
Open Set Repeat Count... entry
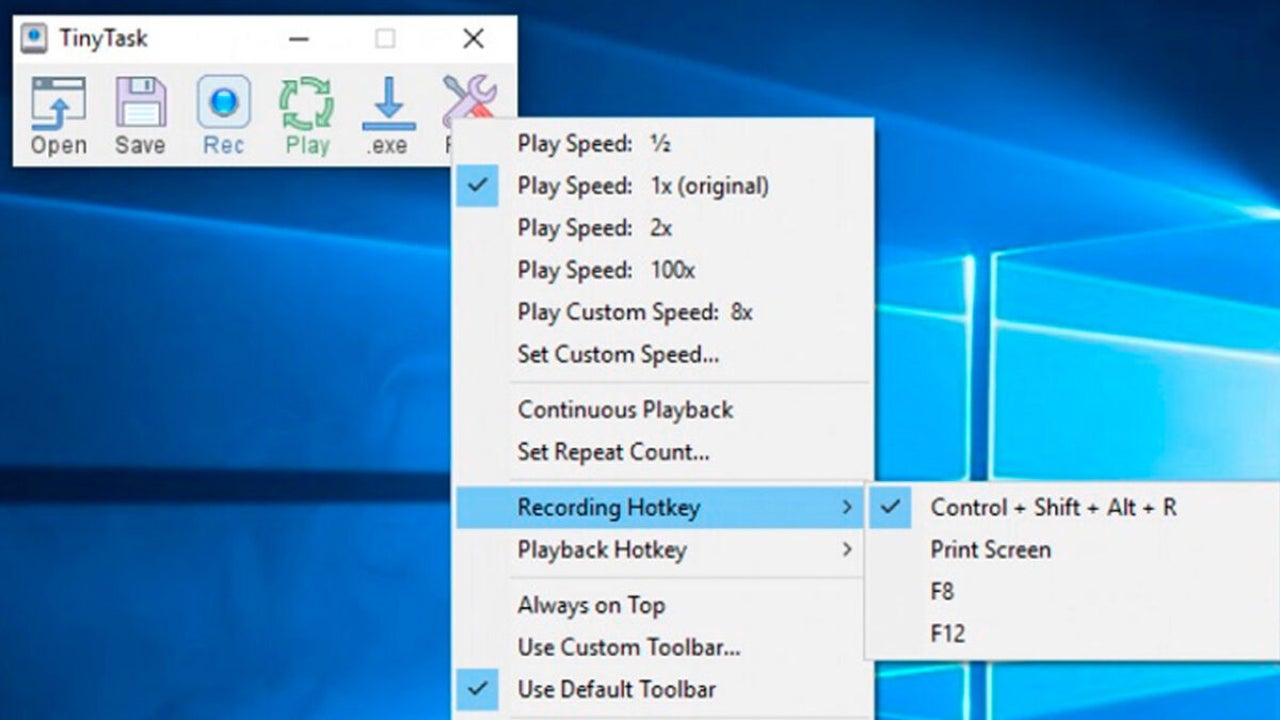click(664, 452)
